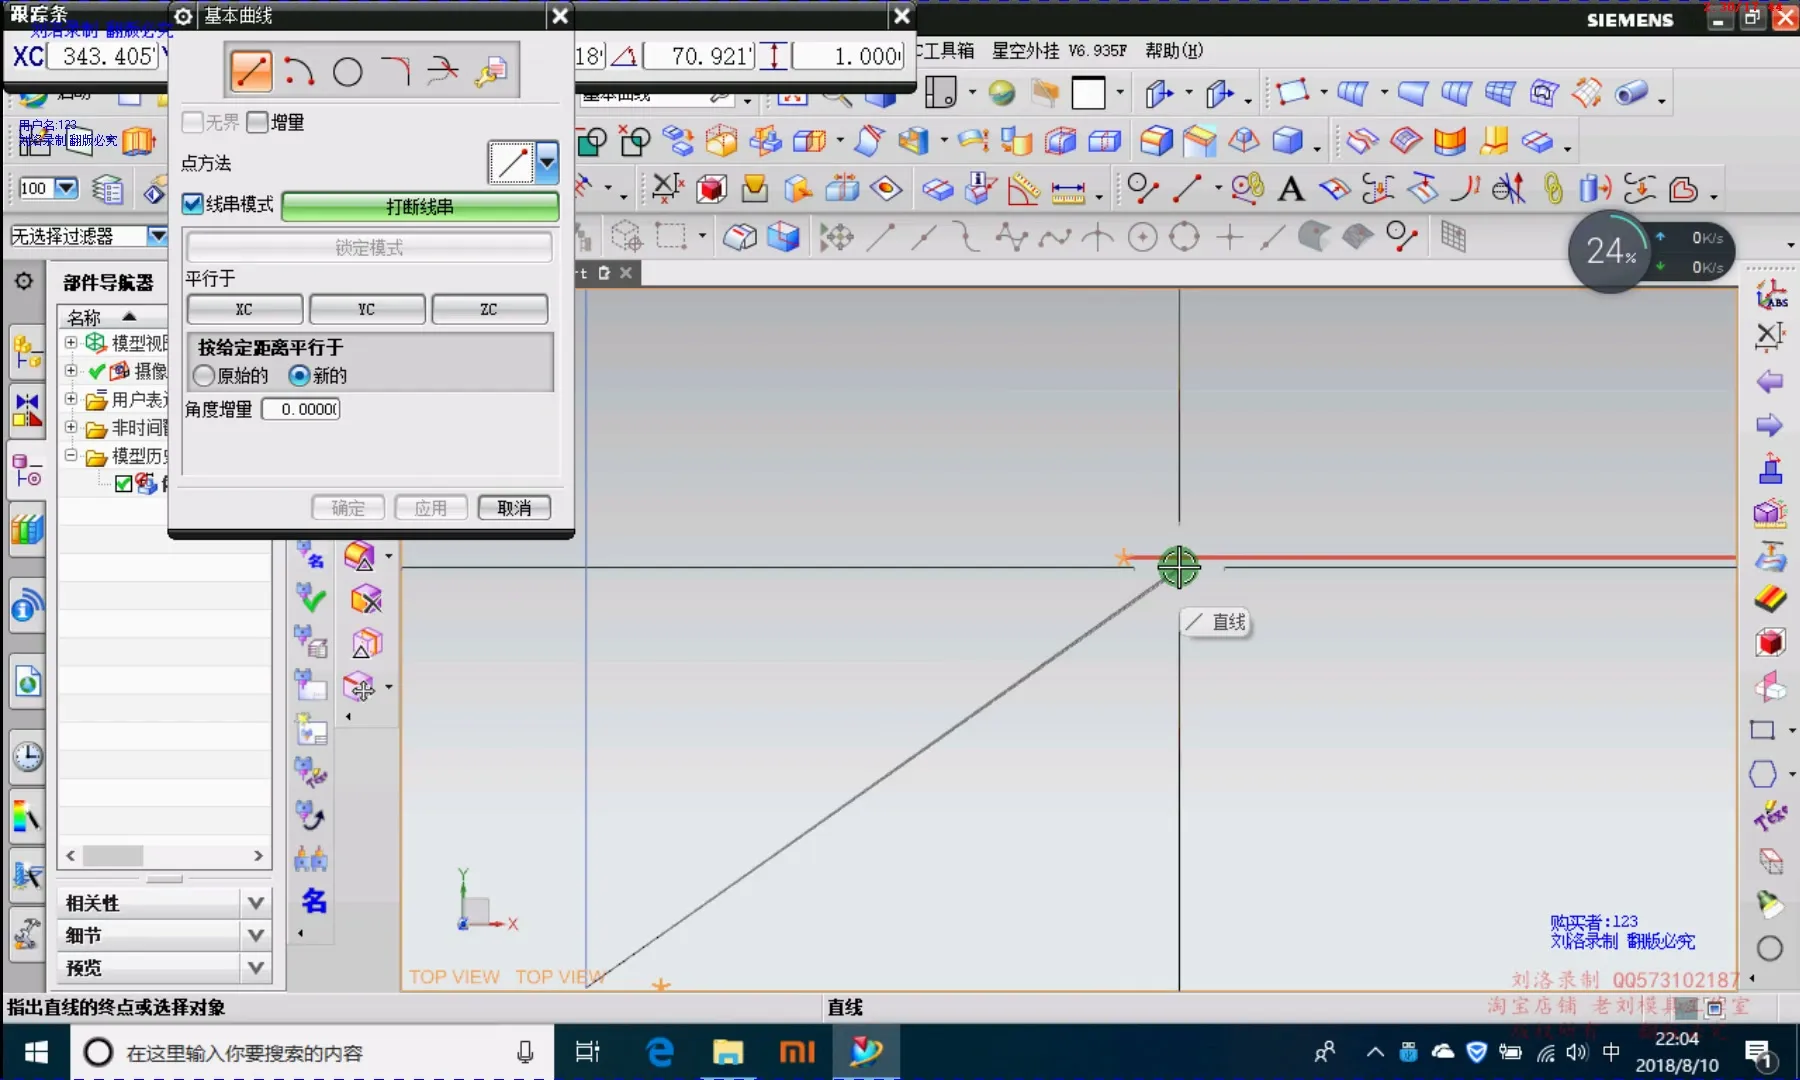Screen dimensions: 1800x1080
Task: Click the text annotation 'A' toolbar icon
Action: [1291, 188]
